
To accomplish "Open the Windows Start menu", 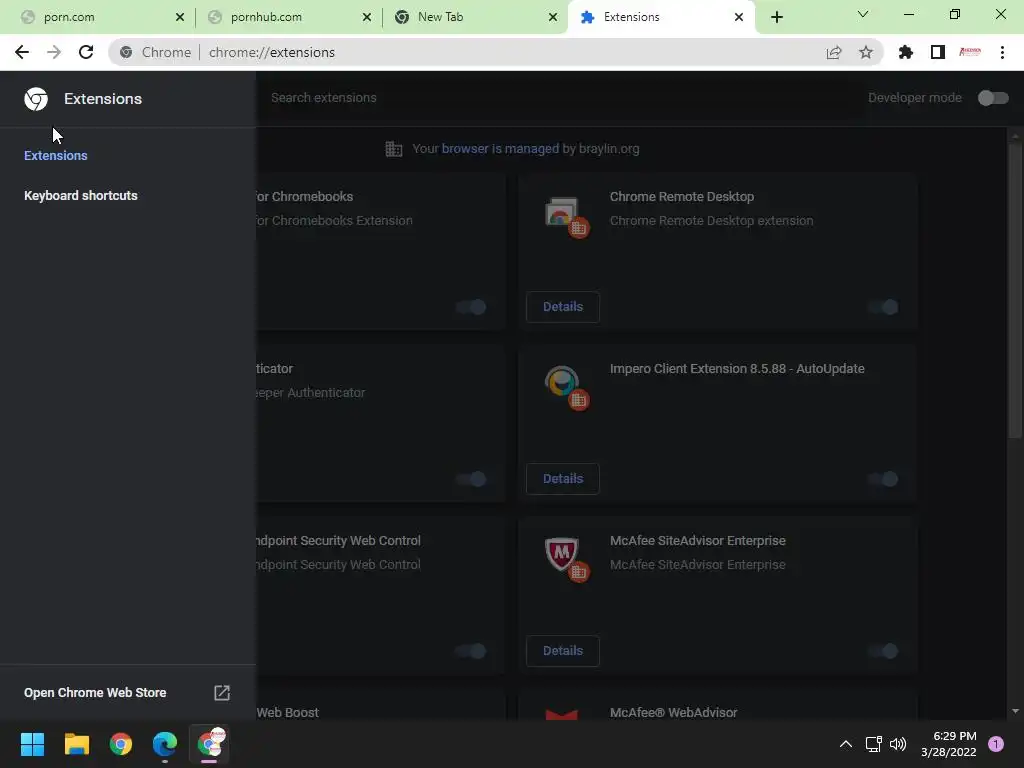I will [x=32, y=744].
